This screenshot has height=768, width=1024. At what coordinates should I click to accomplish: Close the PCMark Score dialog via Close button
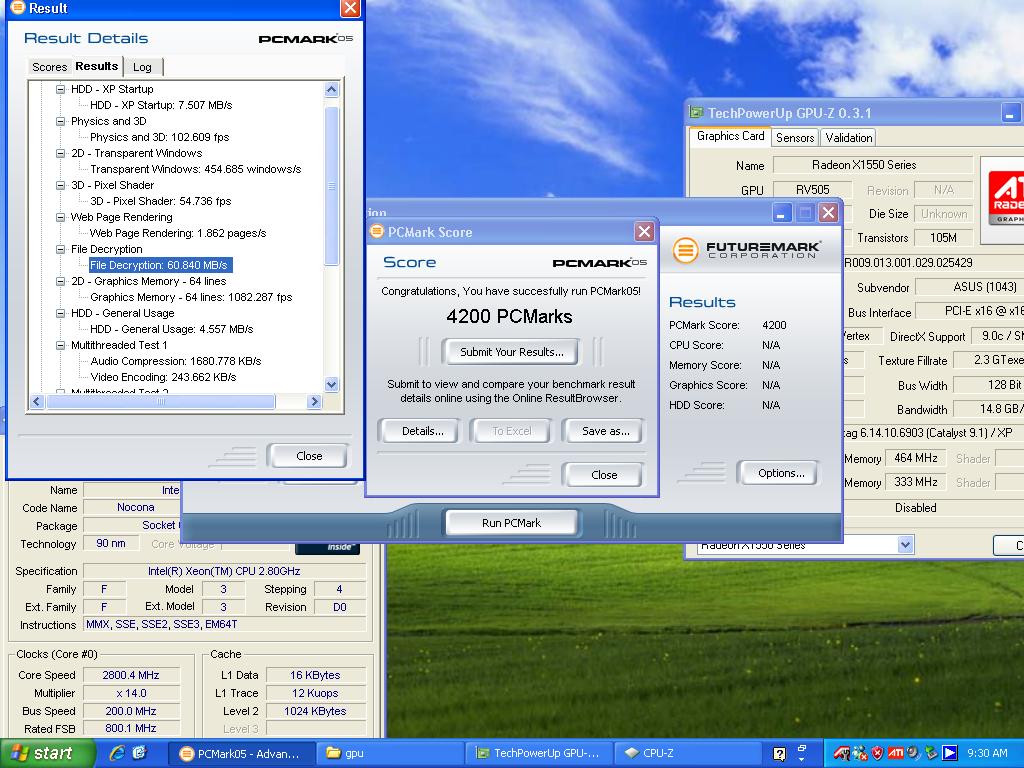pyautogui.click(x=603, y=475)
